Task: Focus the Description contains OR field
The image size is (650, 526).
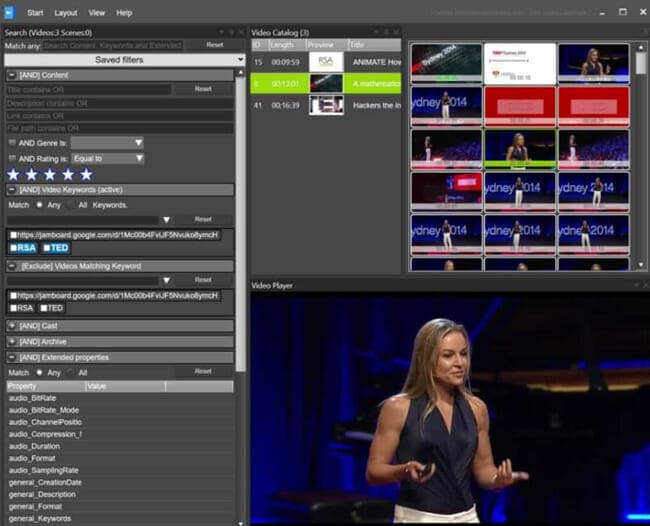Action: point(119,104)
